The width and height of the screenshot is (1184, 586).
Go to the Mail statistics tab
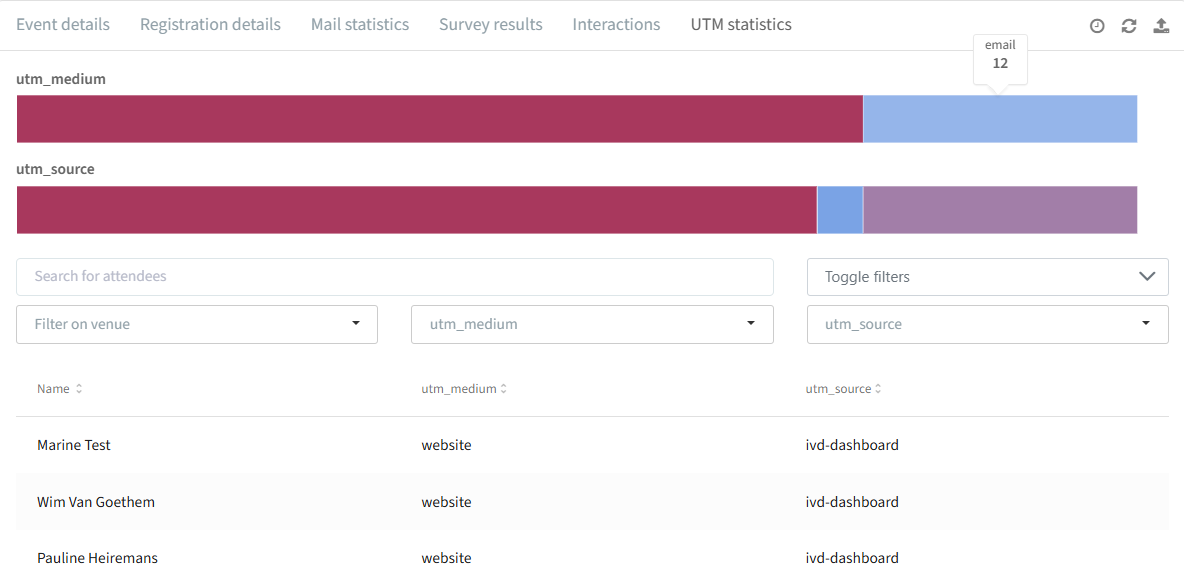pos(360,24)
